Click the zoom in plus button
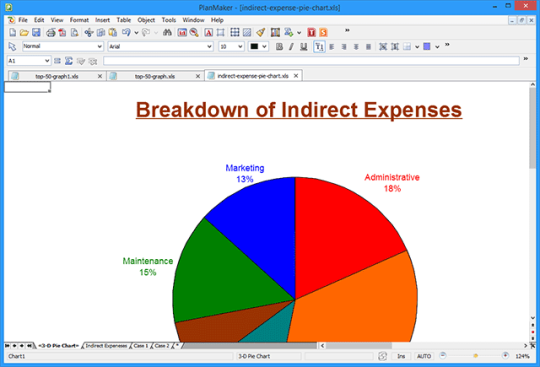Screen dimensions: 540x367 pyautogui.click(x=505, y=355)
